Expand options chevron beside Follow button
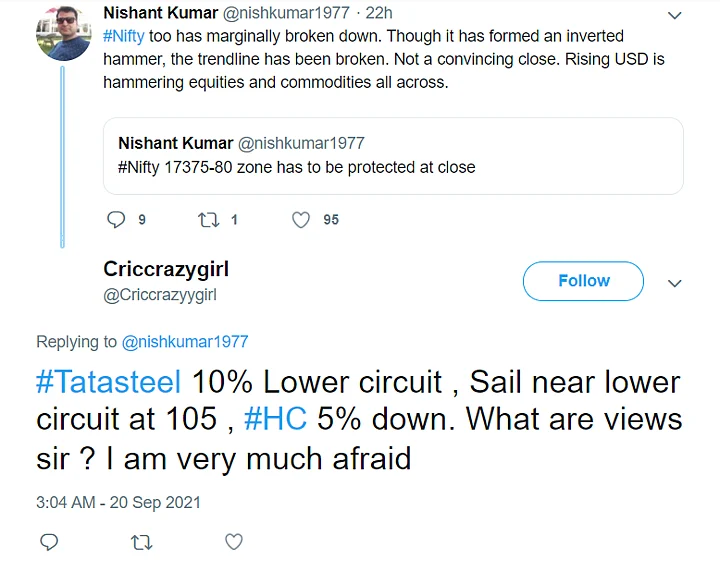This screenshot has width=720, height=571. (x=674, y=283)
